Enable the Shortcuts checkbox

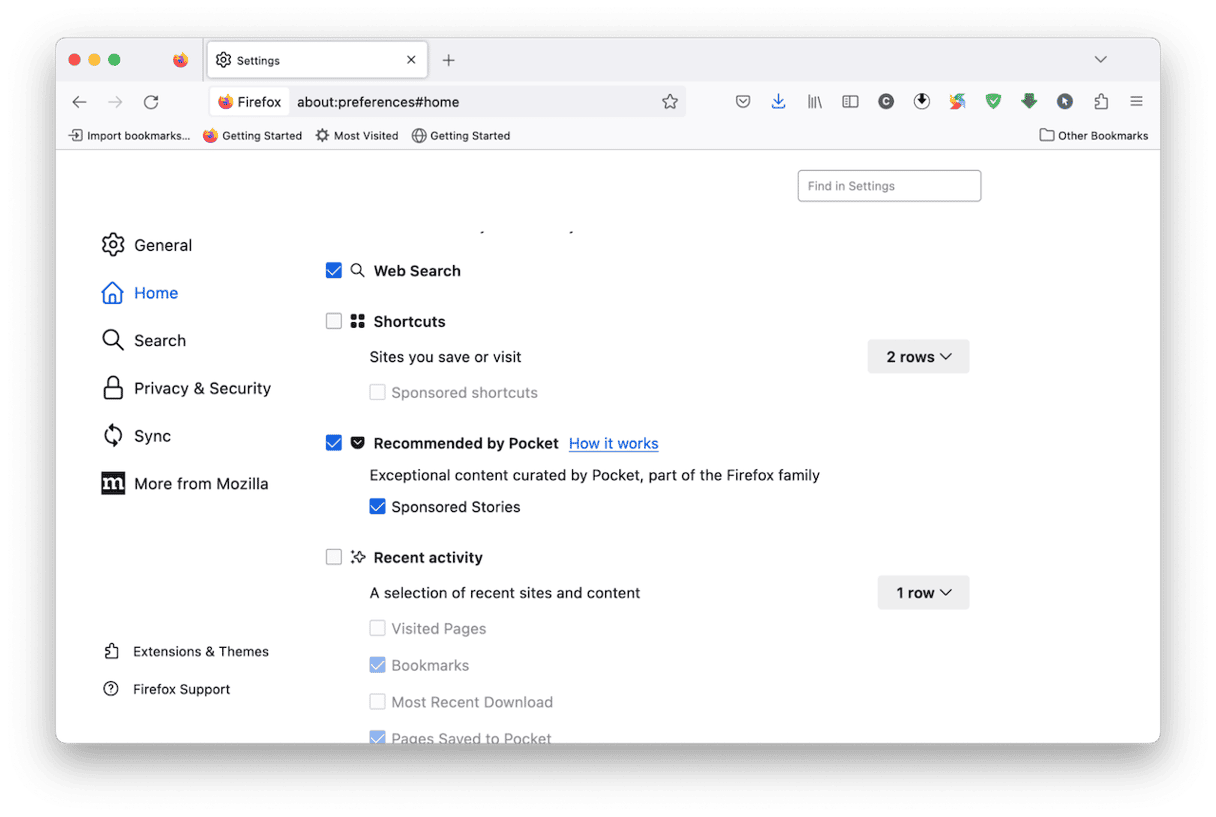[334, 321]
